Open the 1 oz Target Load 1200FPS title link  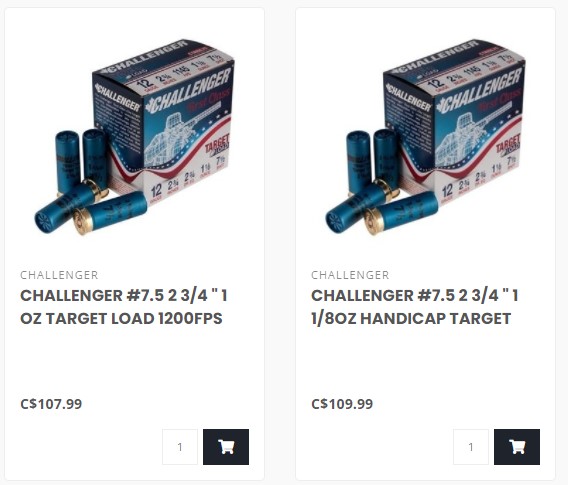(x=124, y=307)
